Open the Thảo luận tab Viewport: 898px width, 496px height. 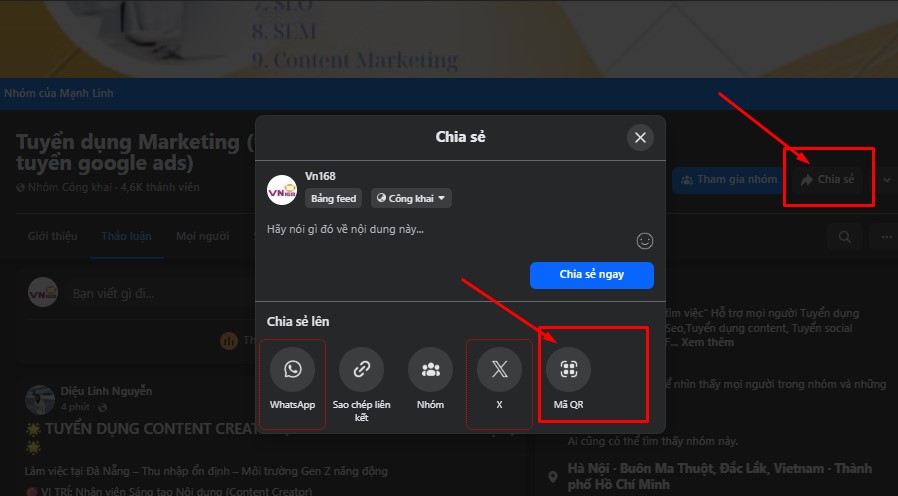(x=127, y=236)
